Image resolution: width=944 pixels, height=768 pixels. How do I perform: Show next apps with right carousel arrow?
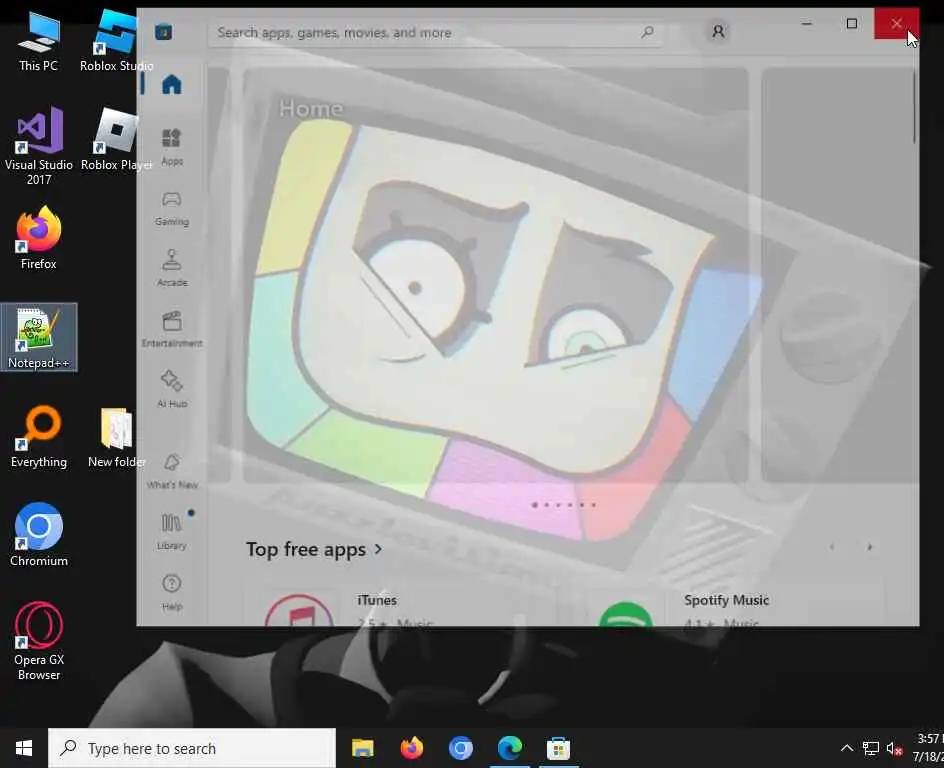[x=869, y=547]
